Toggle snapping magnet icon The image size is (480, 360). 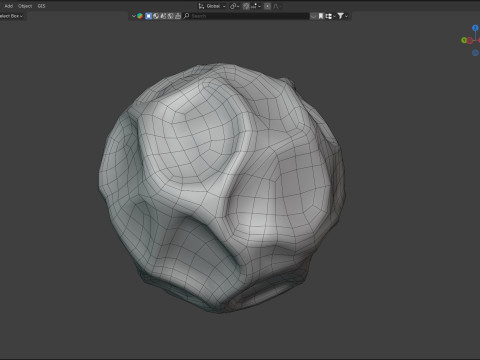click(246, 6)
